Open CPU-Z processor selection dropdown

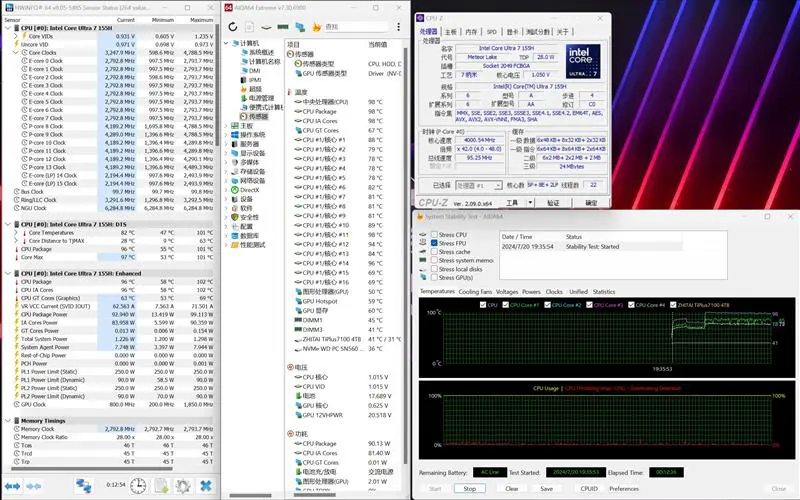(x=498, y=185)
